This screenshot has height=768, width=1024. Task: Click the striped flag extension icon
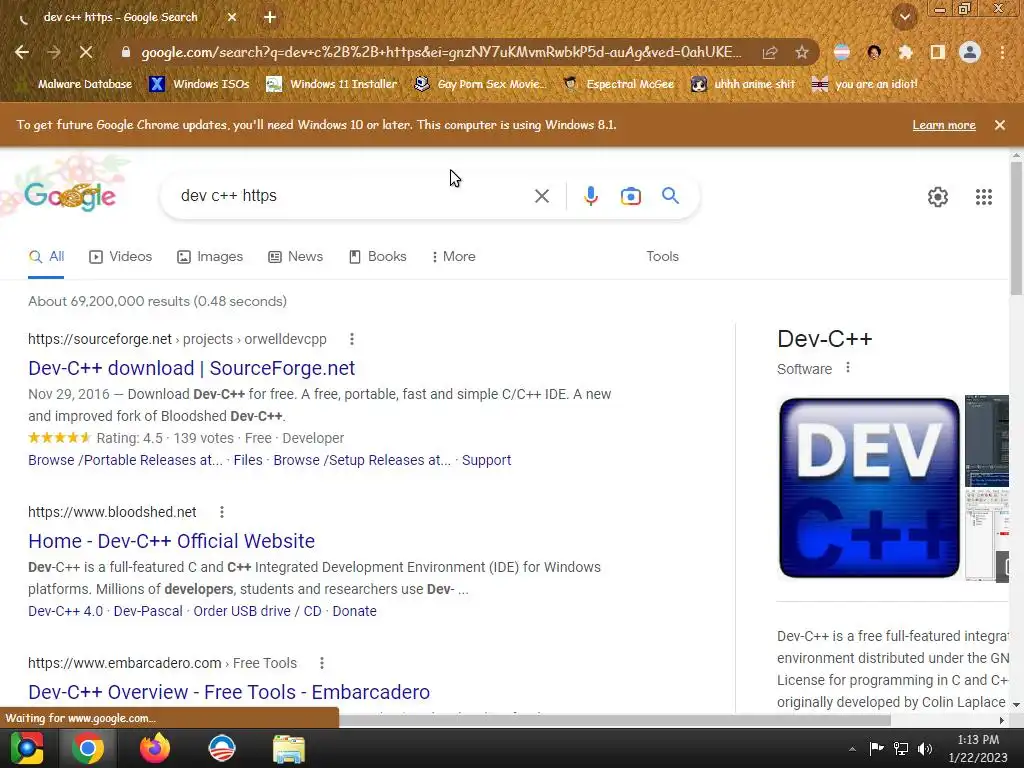pos(842,52)
